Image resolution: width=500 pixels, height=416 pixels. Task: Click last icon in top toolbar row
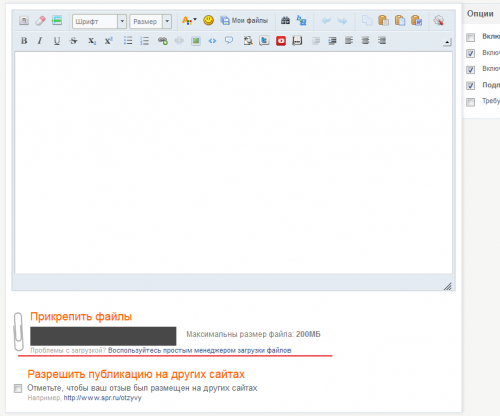[439, 21]
